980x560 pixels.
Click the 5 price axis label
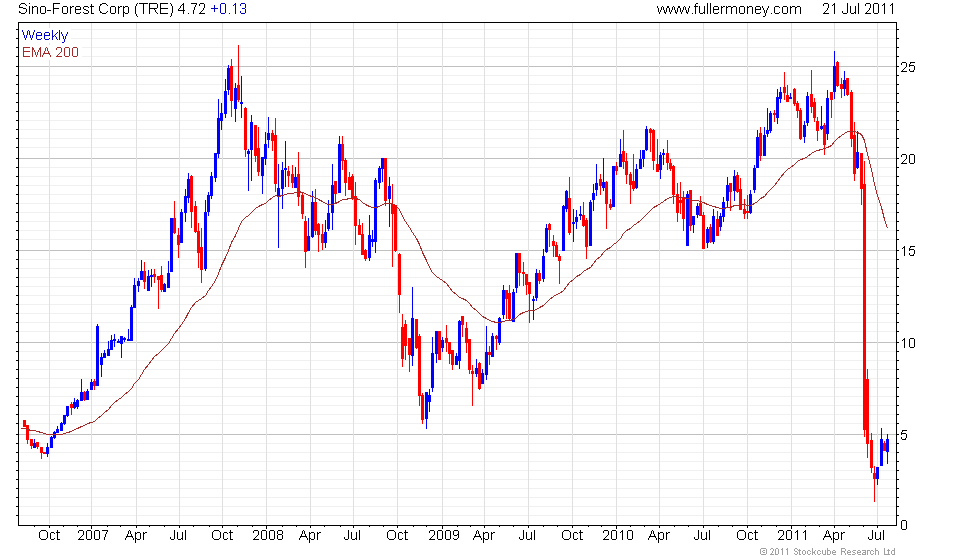coord(904,435)
